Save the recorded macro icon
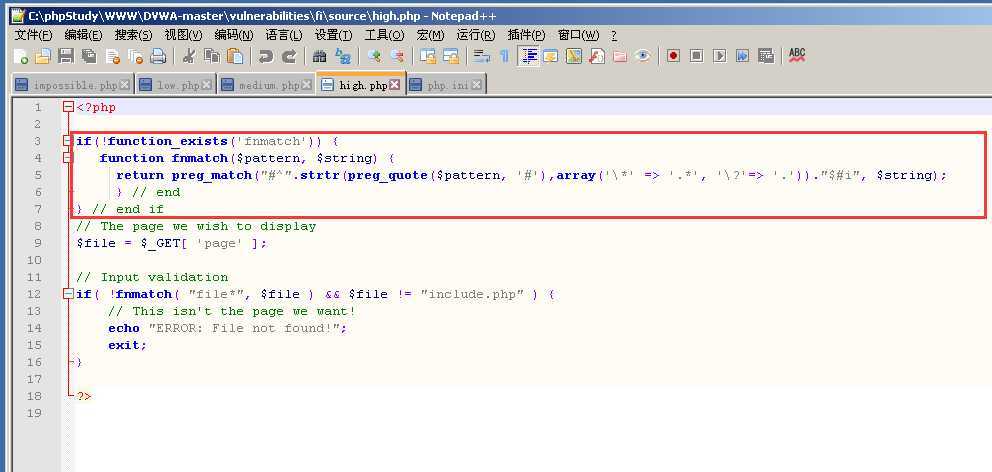This screenshot has height=472, width=992. 766,56
